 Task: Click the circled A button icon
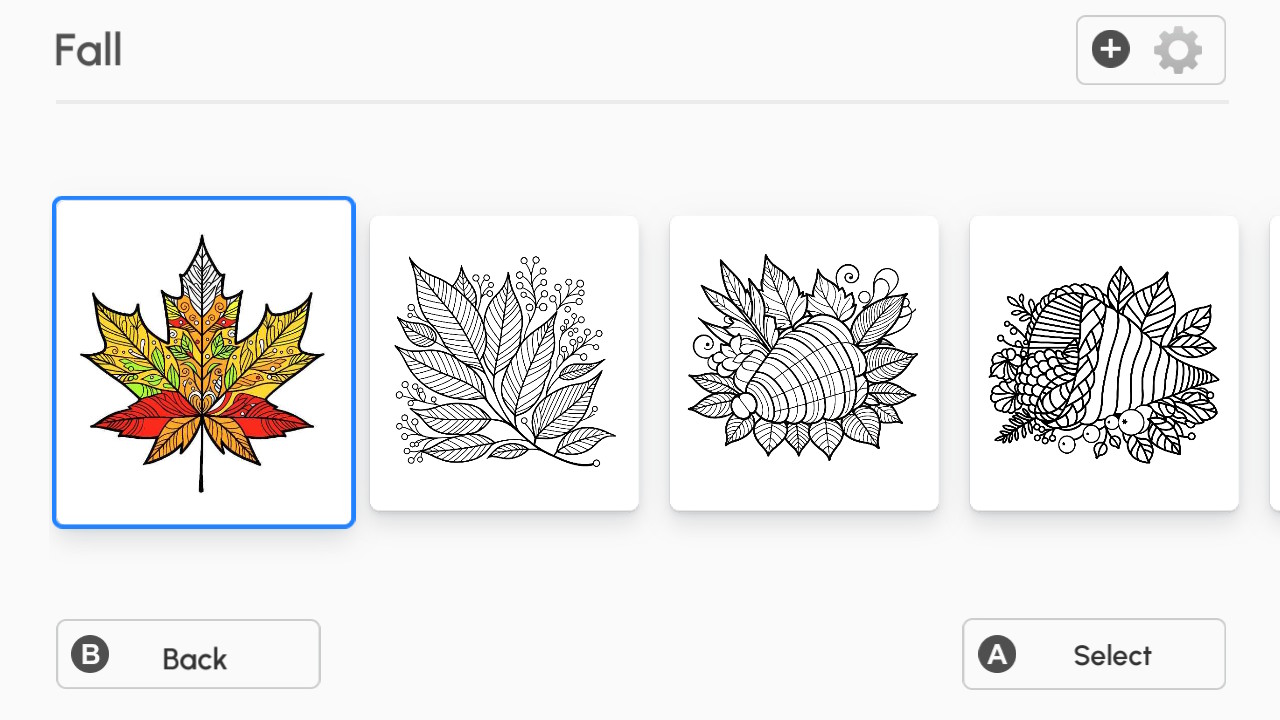point(996,655)
